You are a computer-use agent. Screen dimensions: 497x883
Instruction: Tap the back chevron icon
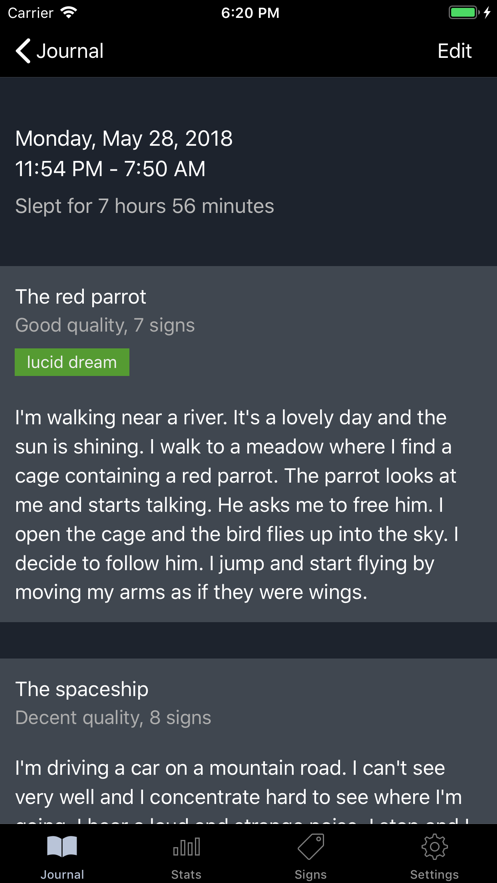(x=23, y=51)
